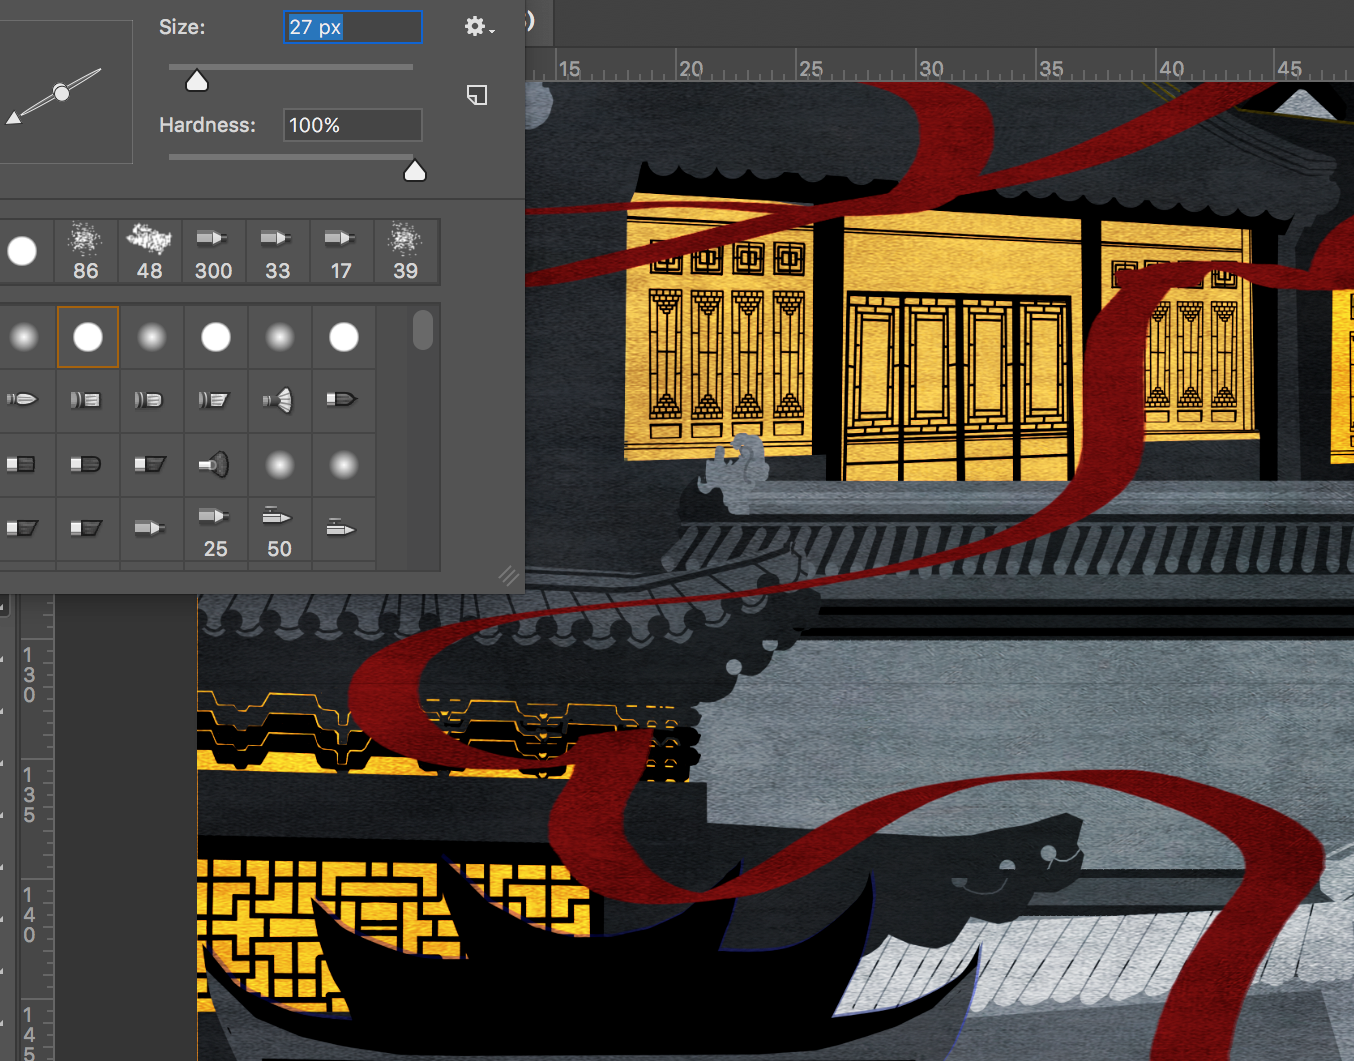Choose the dark flat point bristle brush
1354x1061 pixels.
[x=342, y=400]
